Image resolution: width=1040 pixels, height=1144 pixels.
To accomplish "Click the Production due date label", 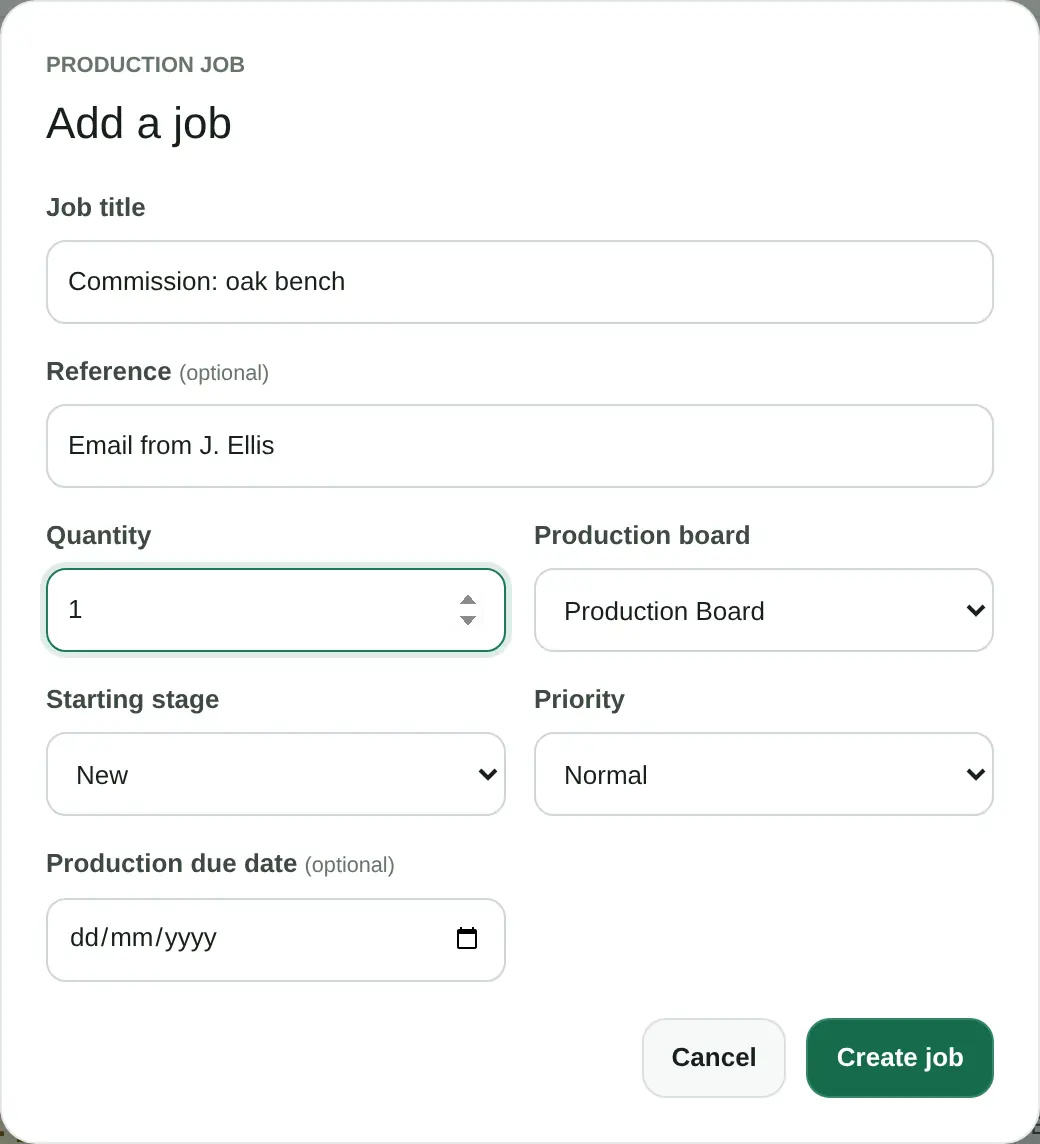I will click(x=172, y=863).
